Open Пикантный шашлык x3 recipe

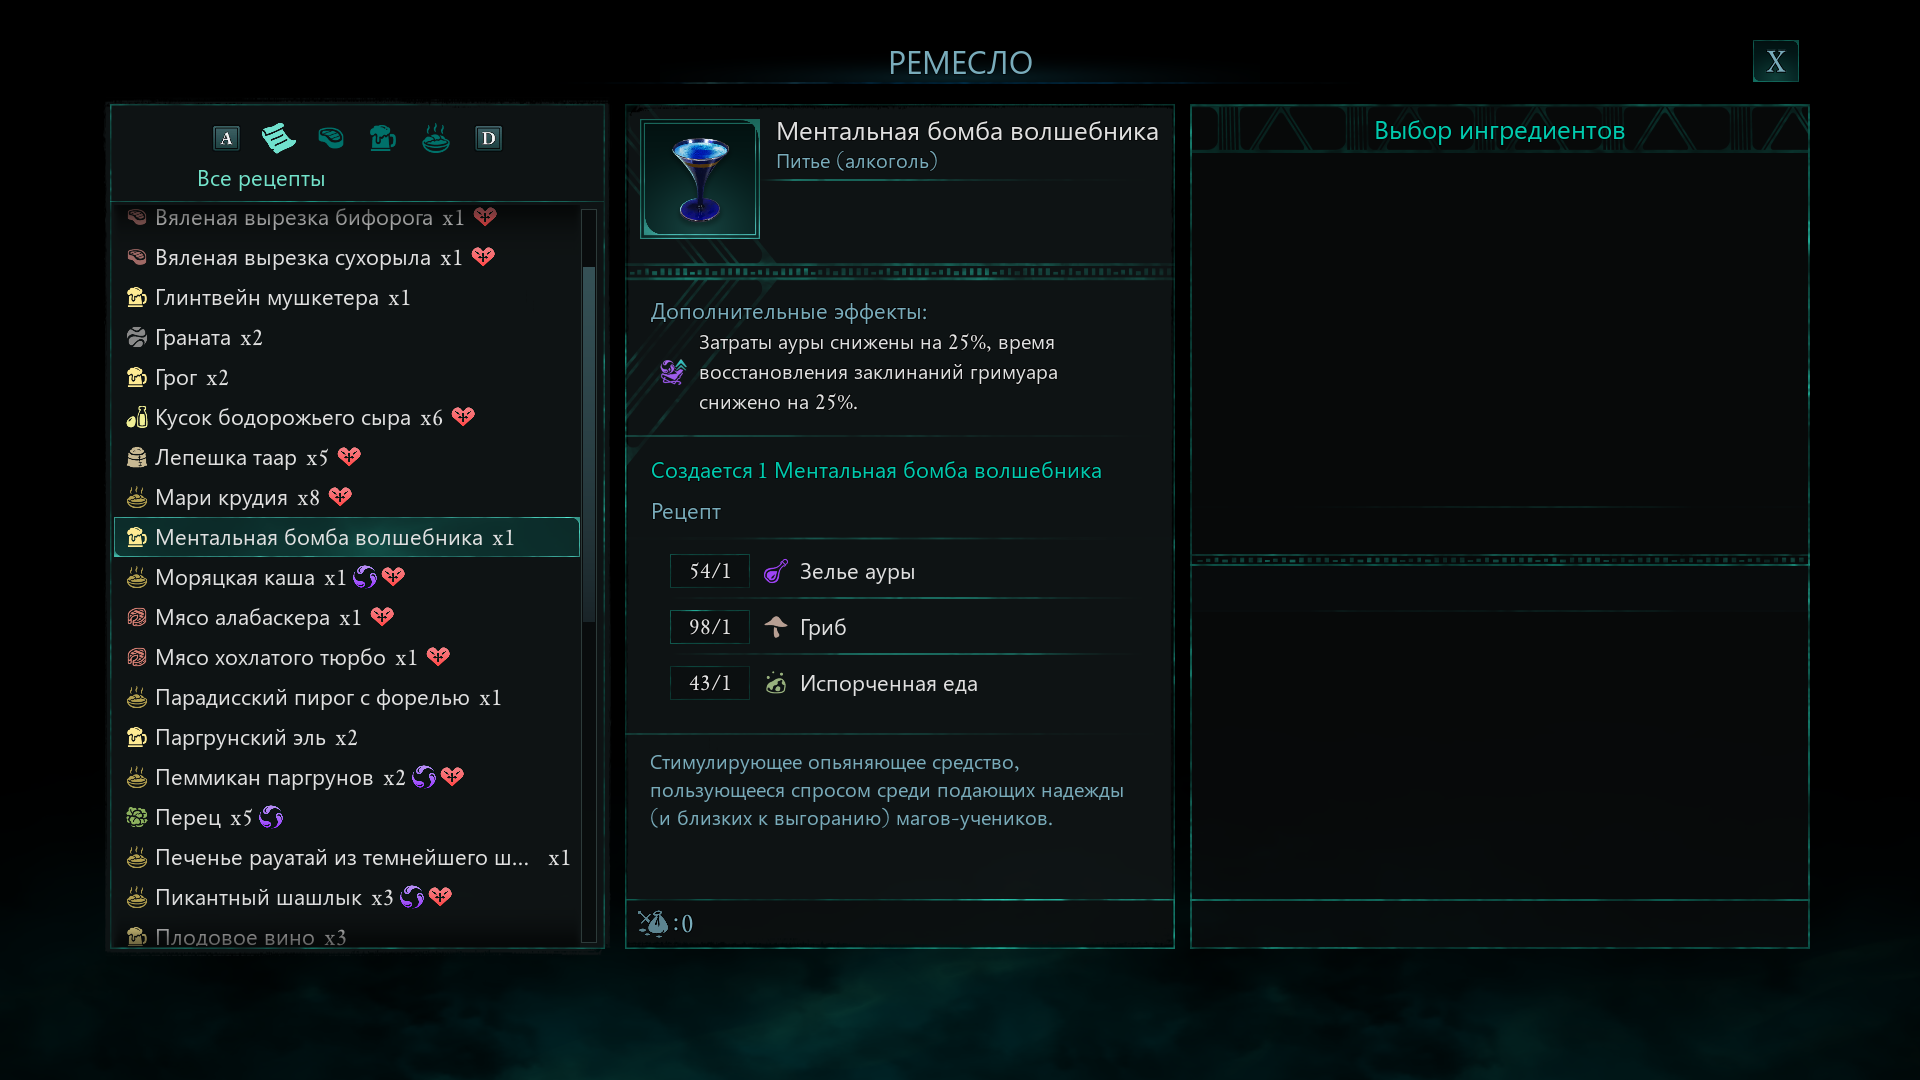[x=347, y=897]
